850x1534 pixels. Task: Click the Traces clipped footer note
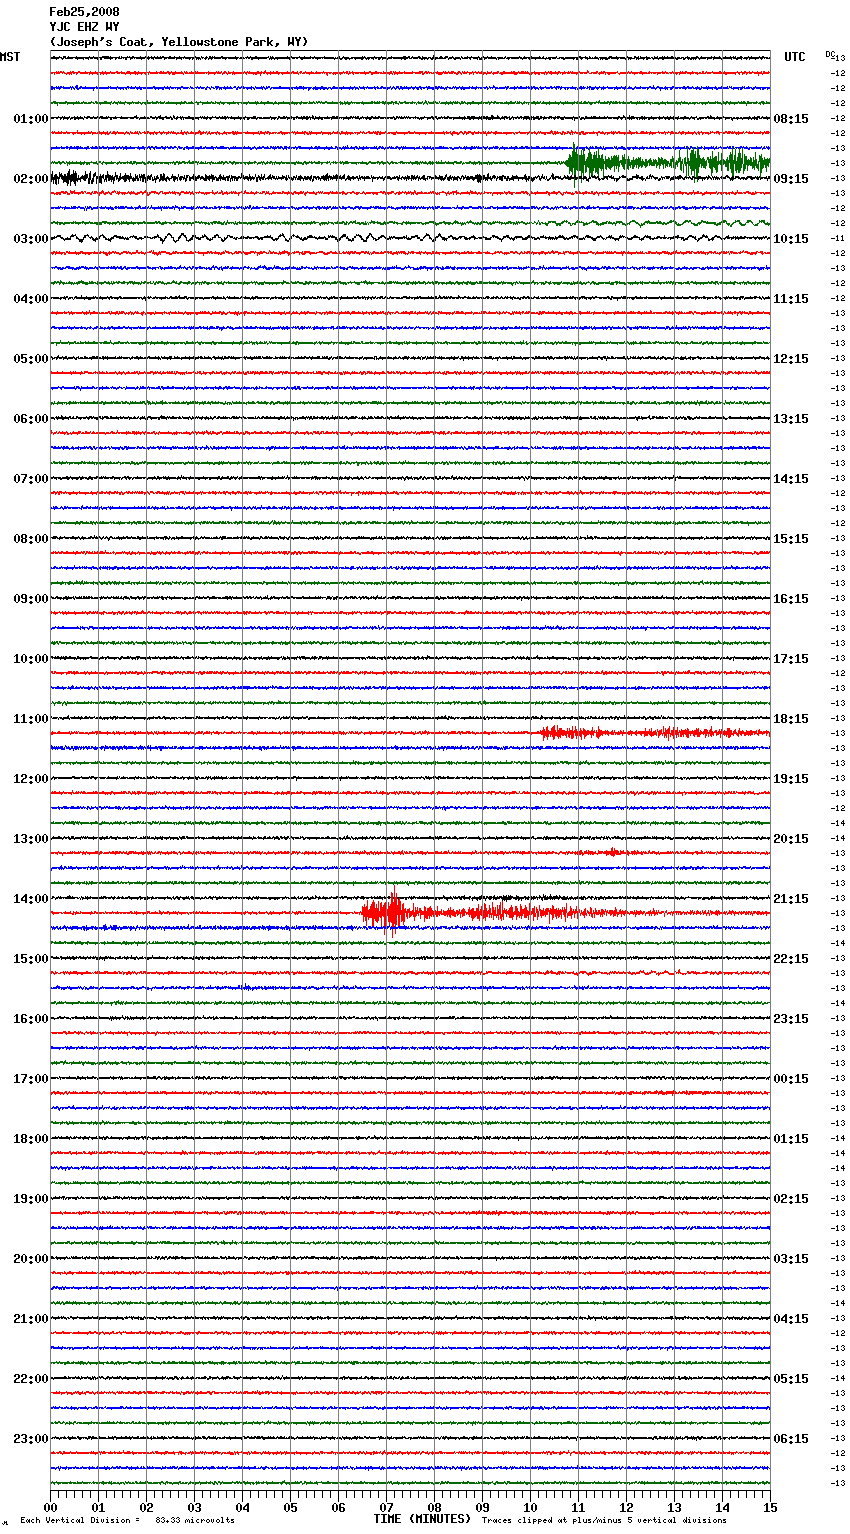tap(604, 1521)
